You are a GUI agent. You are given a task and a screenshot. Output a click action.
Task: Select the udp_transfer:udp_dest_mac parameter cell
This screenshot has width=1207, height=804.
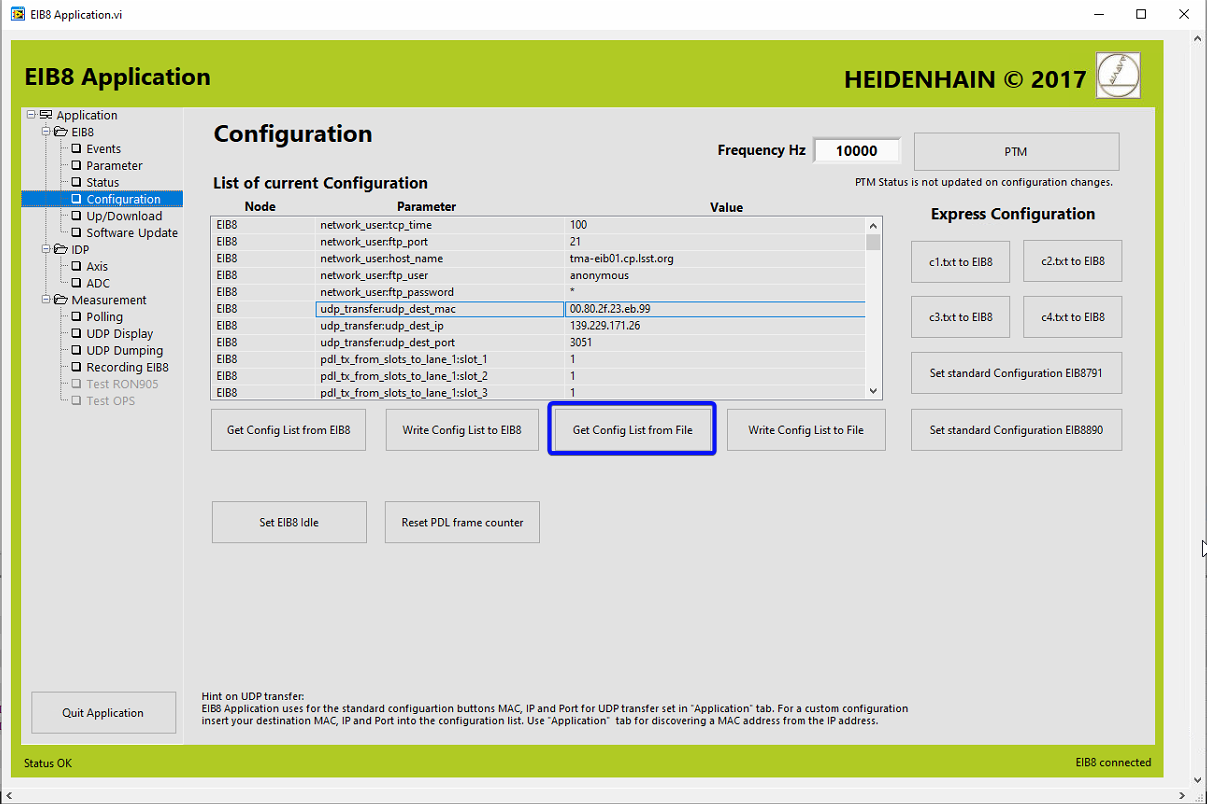(x=440, y=309)
